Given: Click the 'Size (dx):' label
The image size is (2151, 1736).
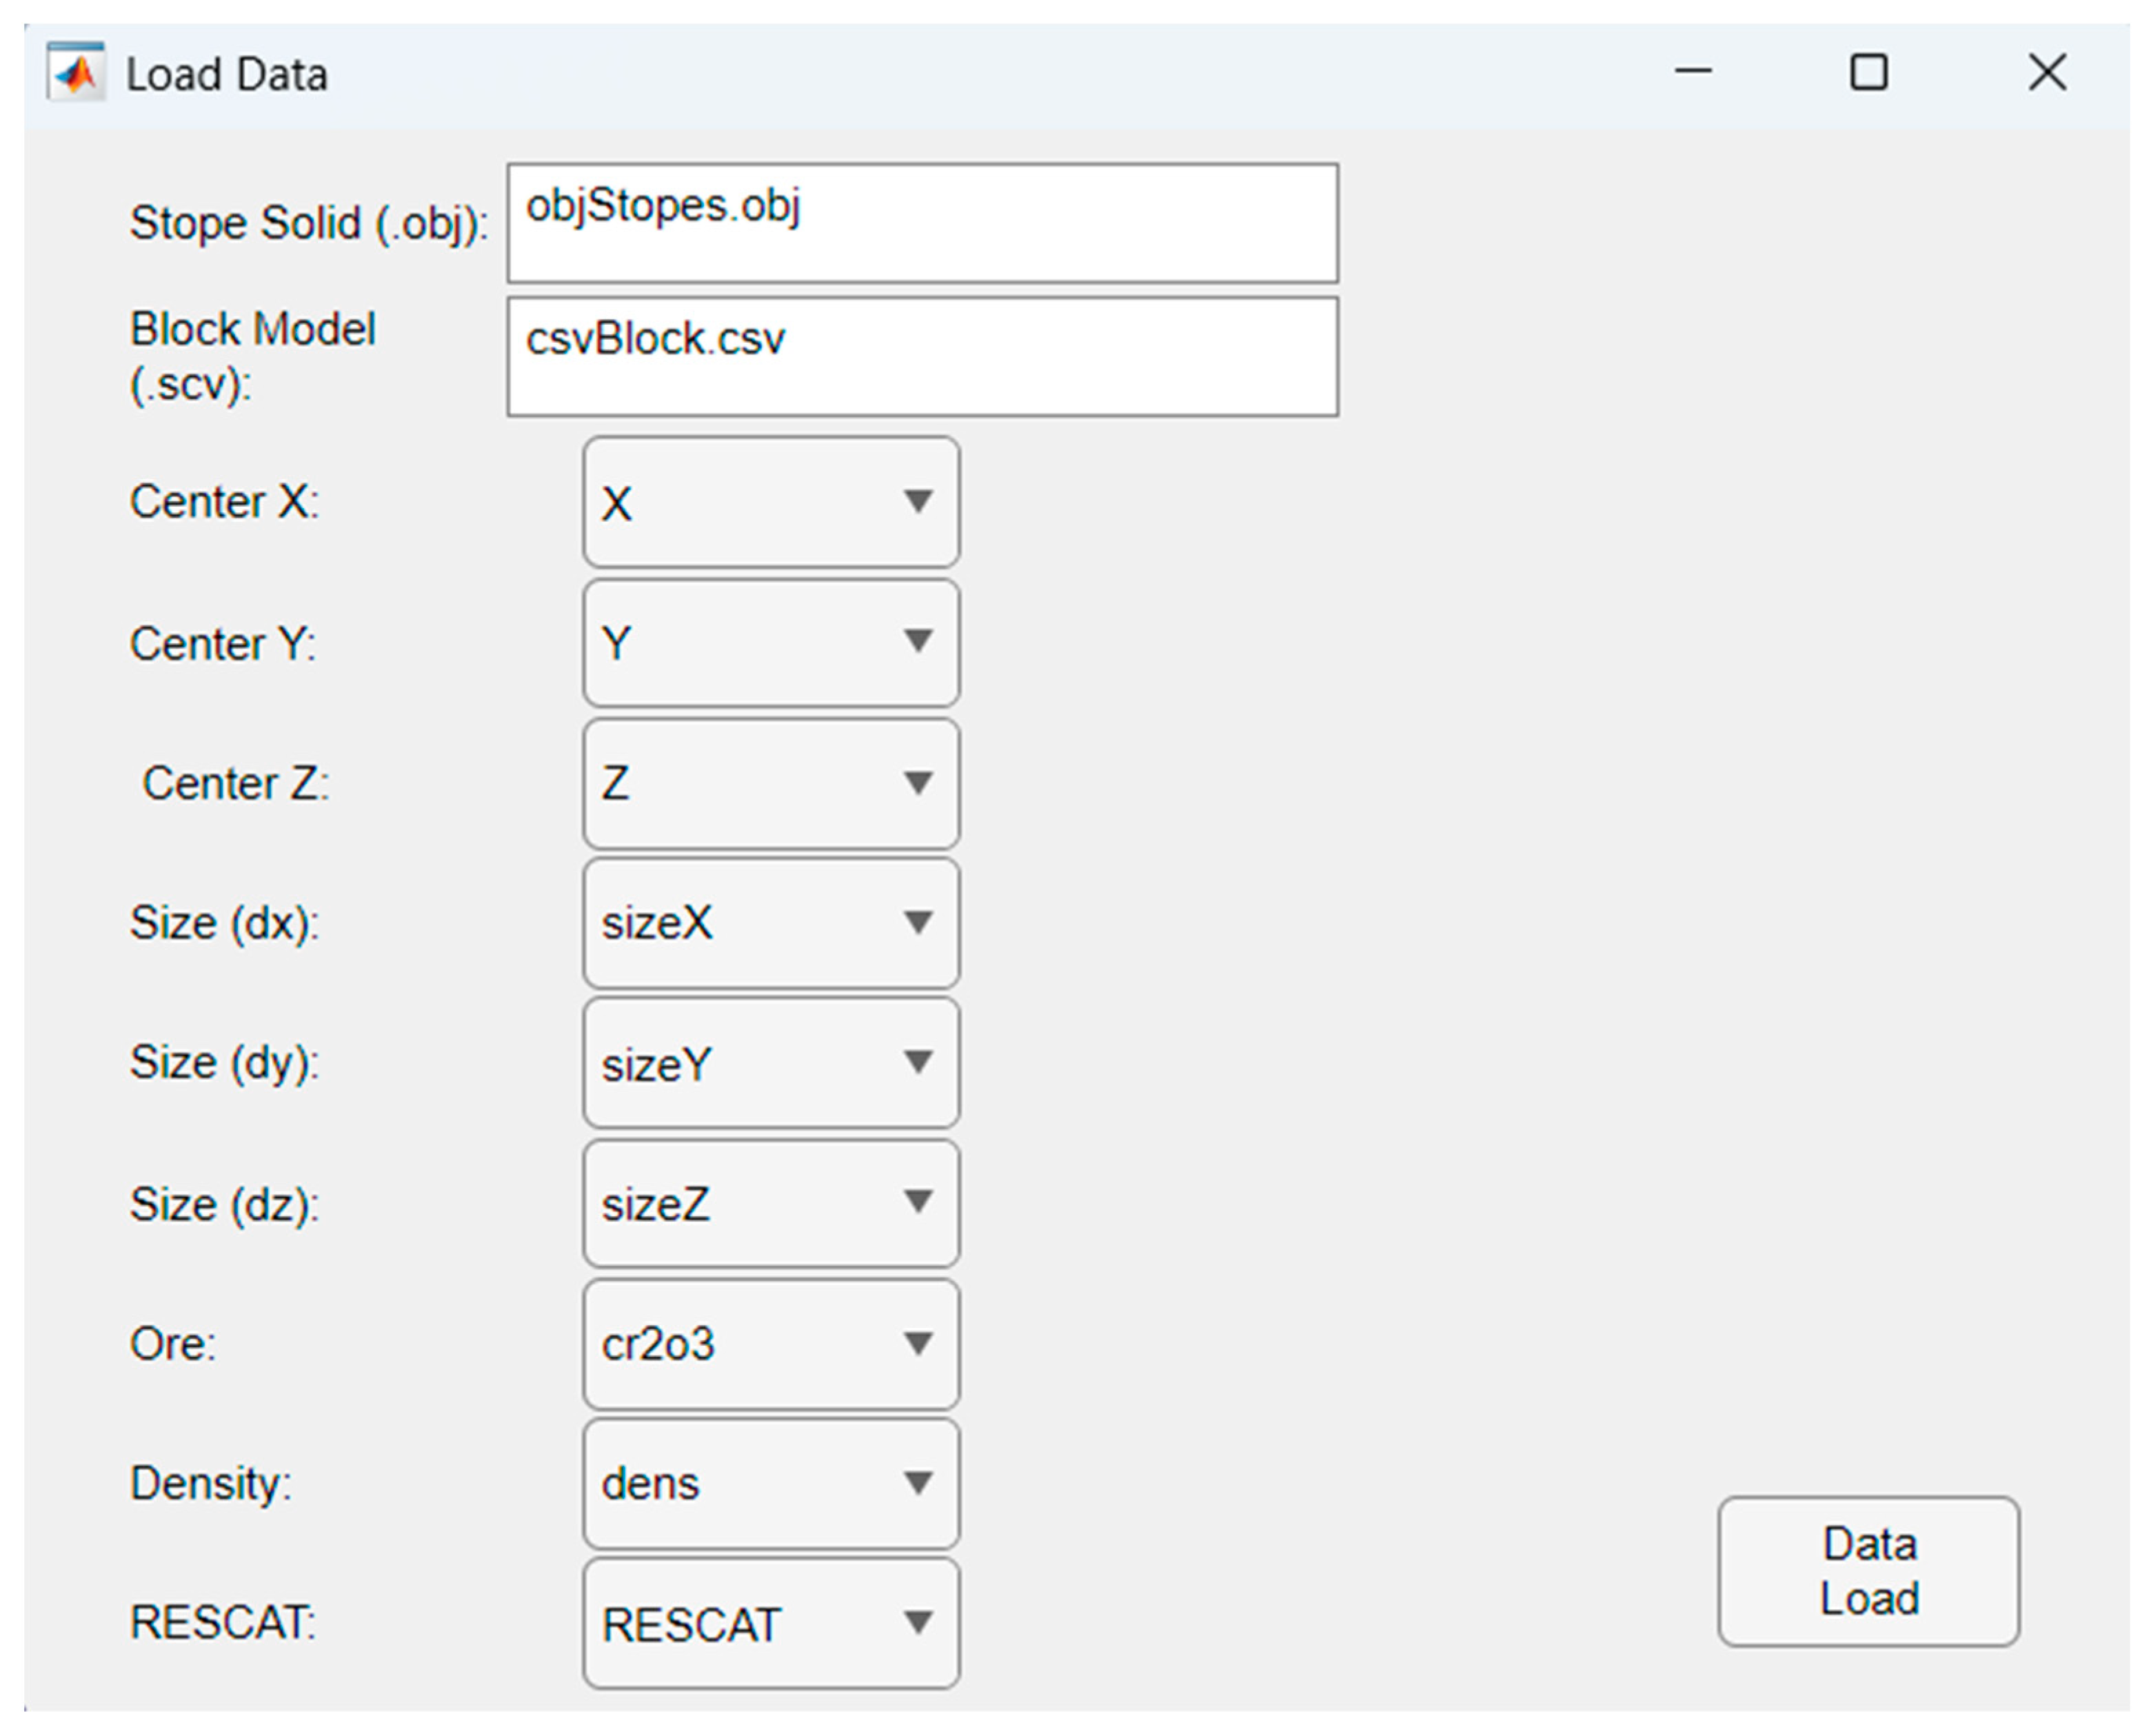Looking at the screenshot, I should (224, 923).
